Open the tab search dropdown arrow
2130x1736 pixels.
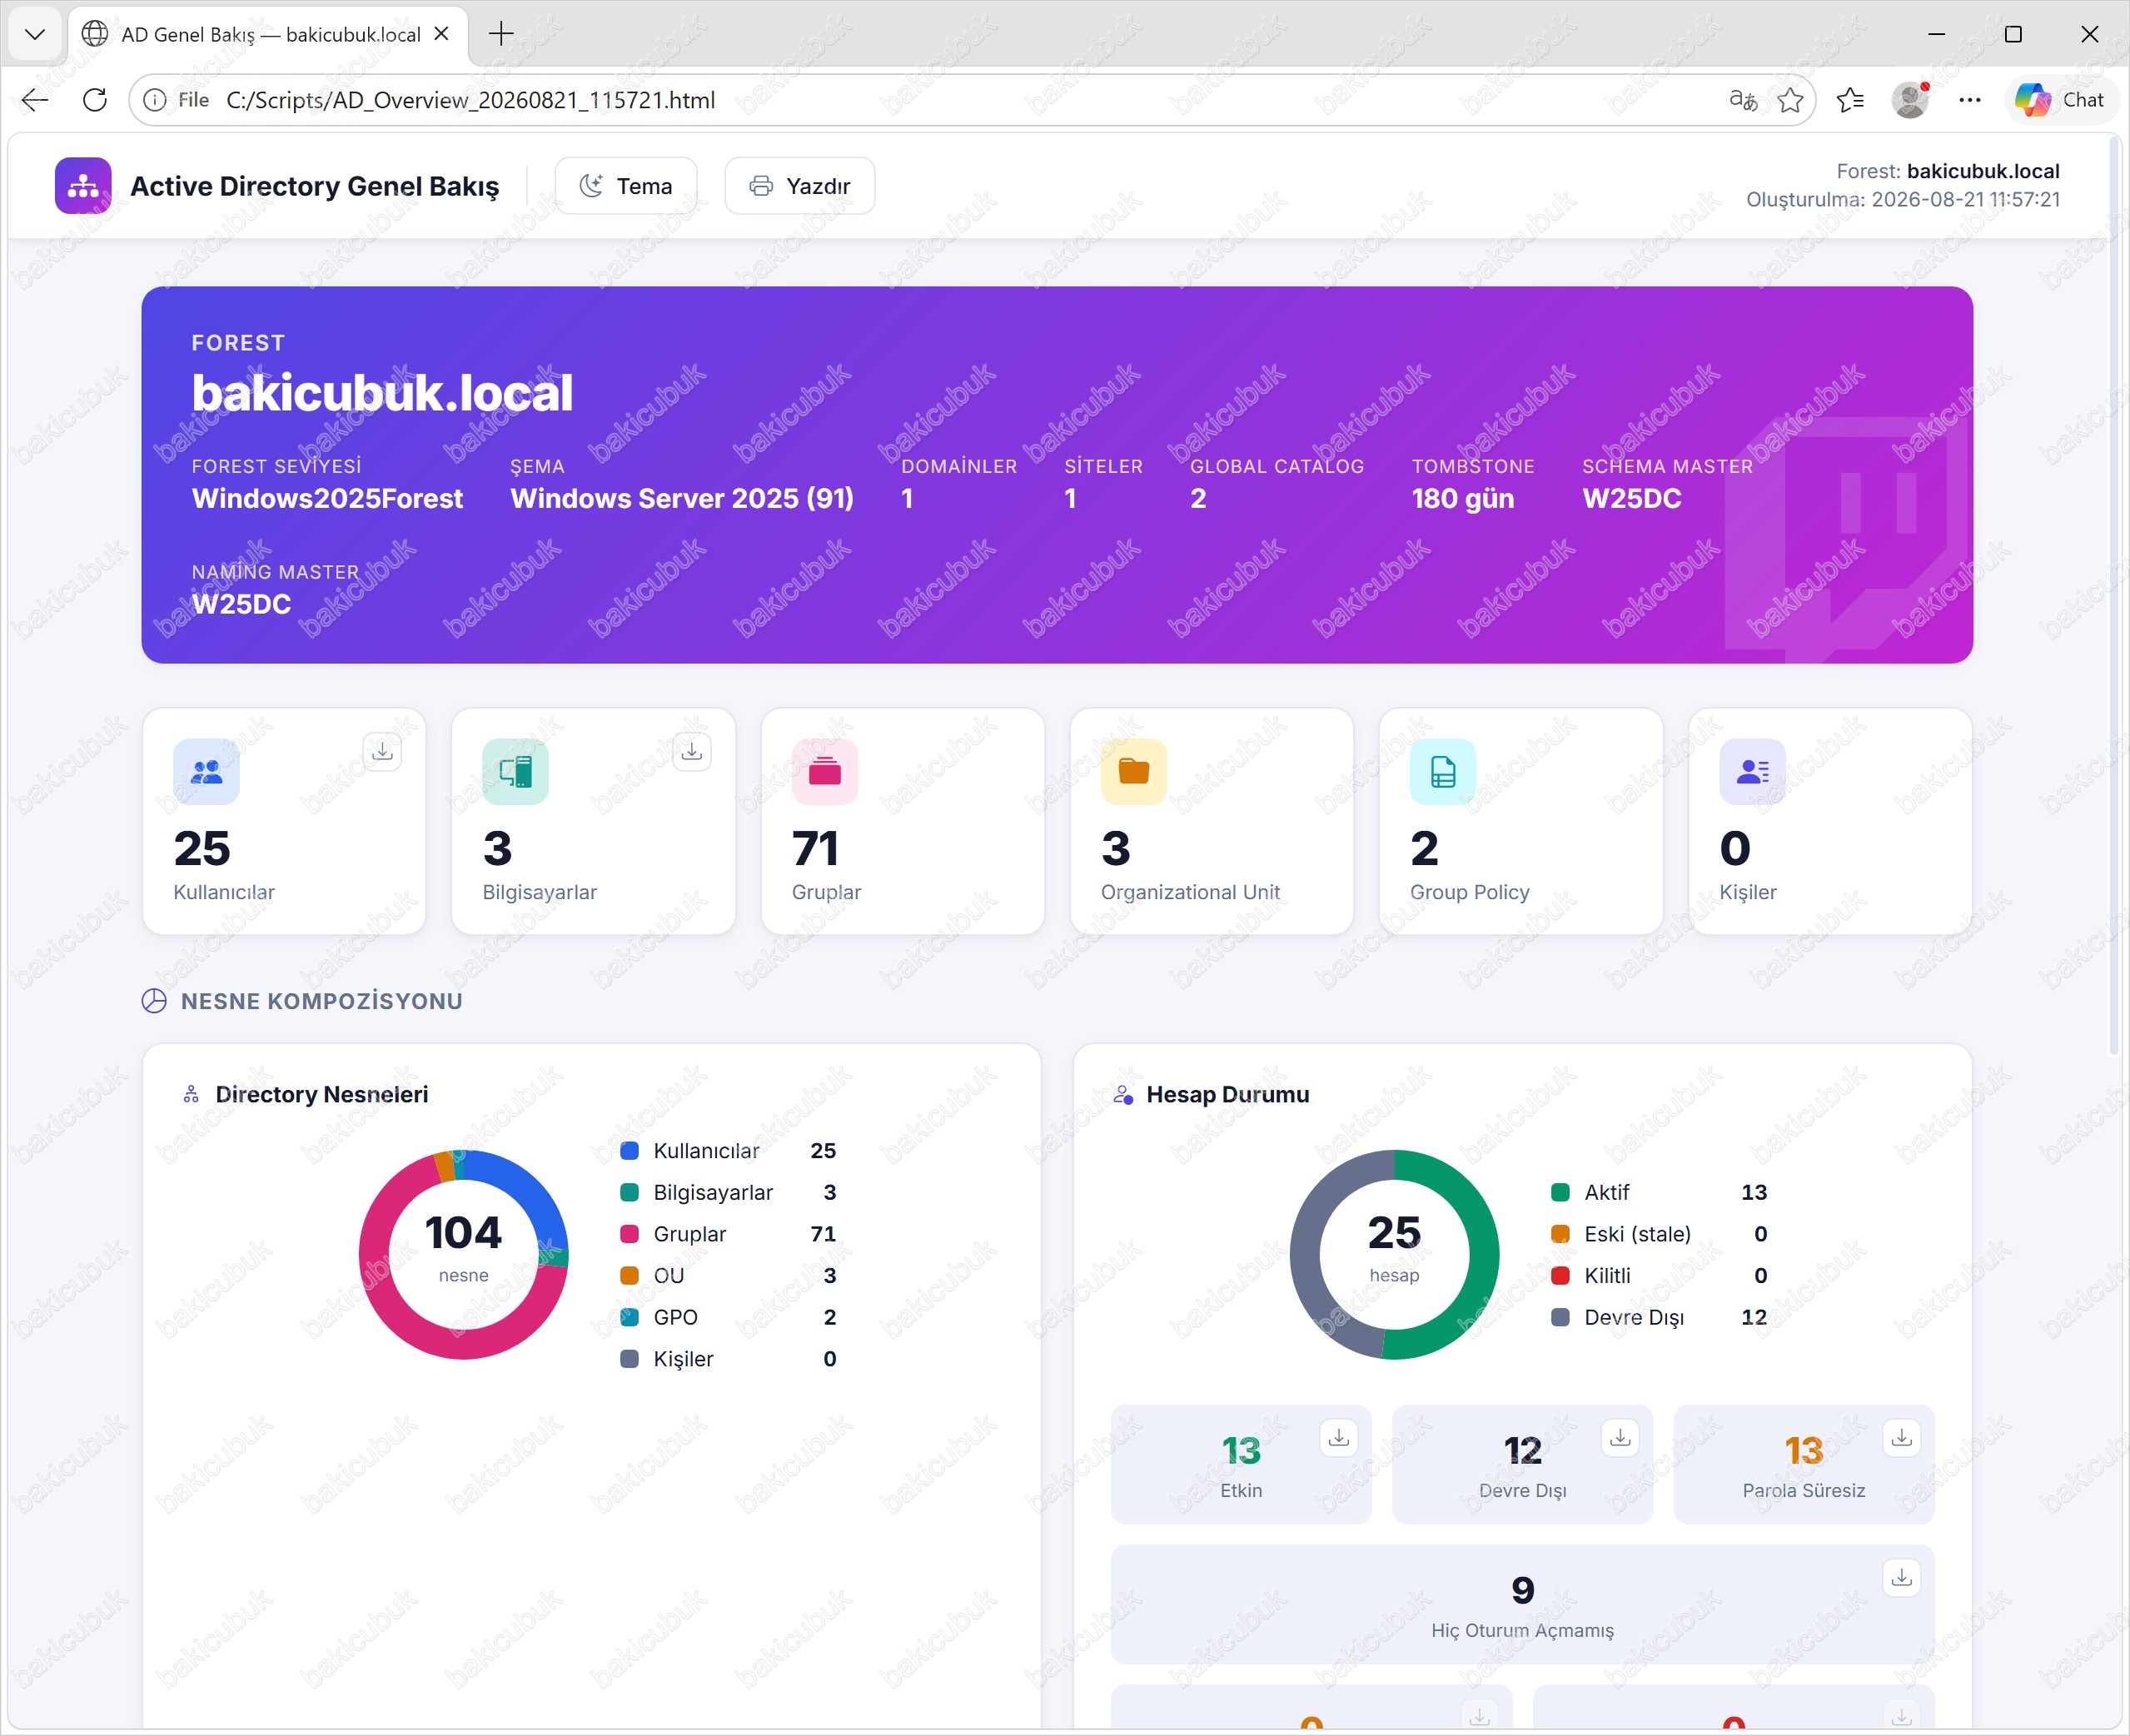coord(35,35)
